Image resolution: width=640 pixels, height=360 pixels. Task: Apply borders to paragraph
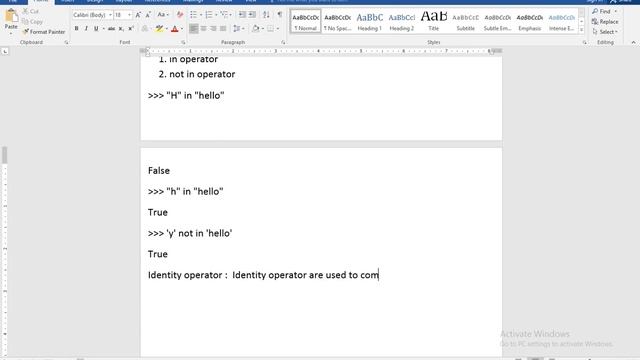270,29
